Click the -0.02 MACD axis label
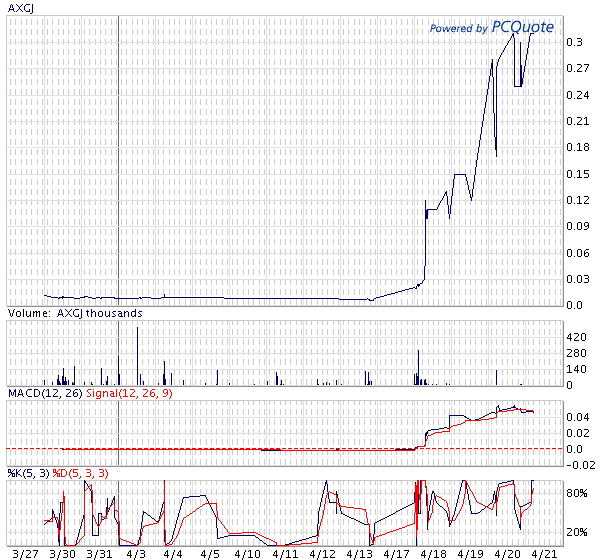The height and width of the screenshot is (560, 600). point(581,465)
